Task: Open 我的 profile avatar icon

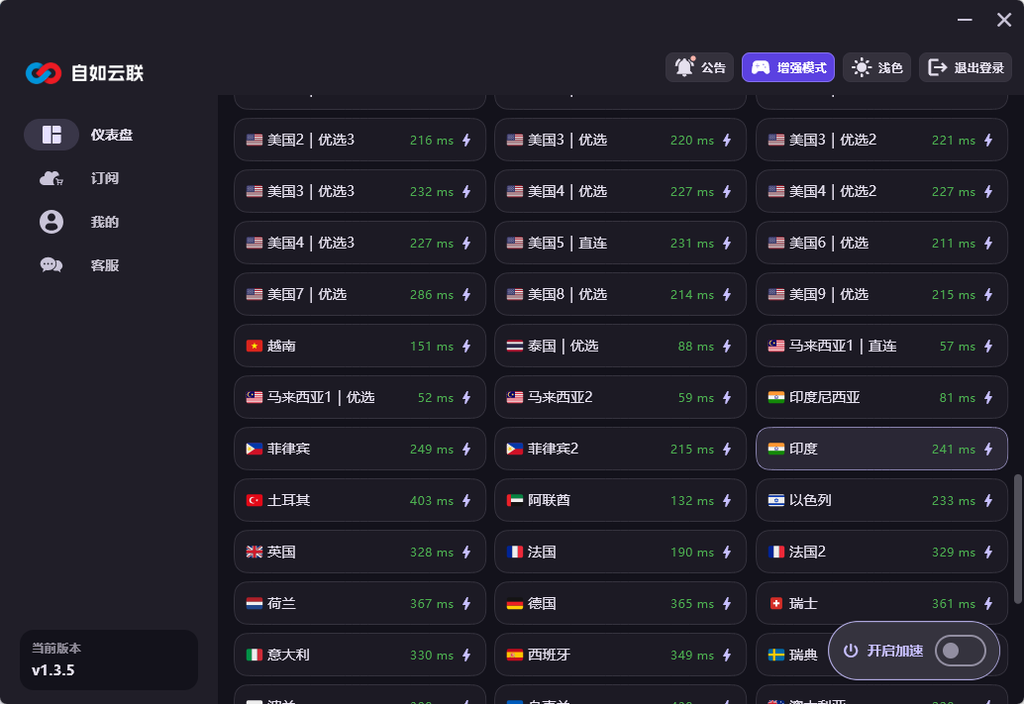Action: [x=52, y=222]
